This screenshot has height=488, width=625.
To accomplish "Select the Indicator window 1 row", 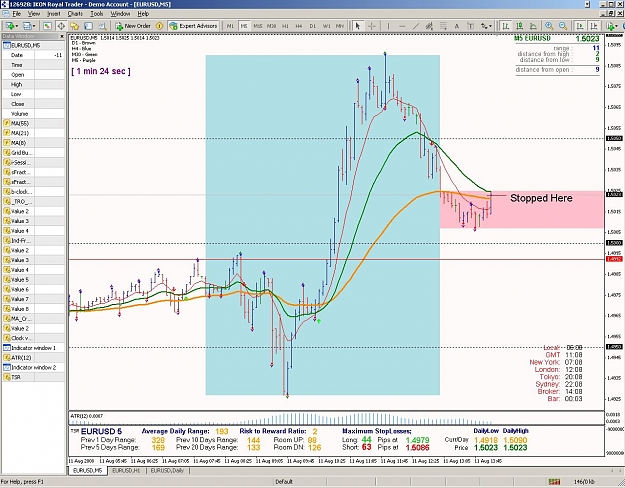I will (33, 348).
